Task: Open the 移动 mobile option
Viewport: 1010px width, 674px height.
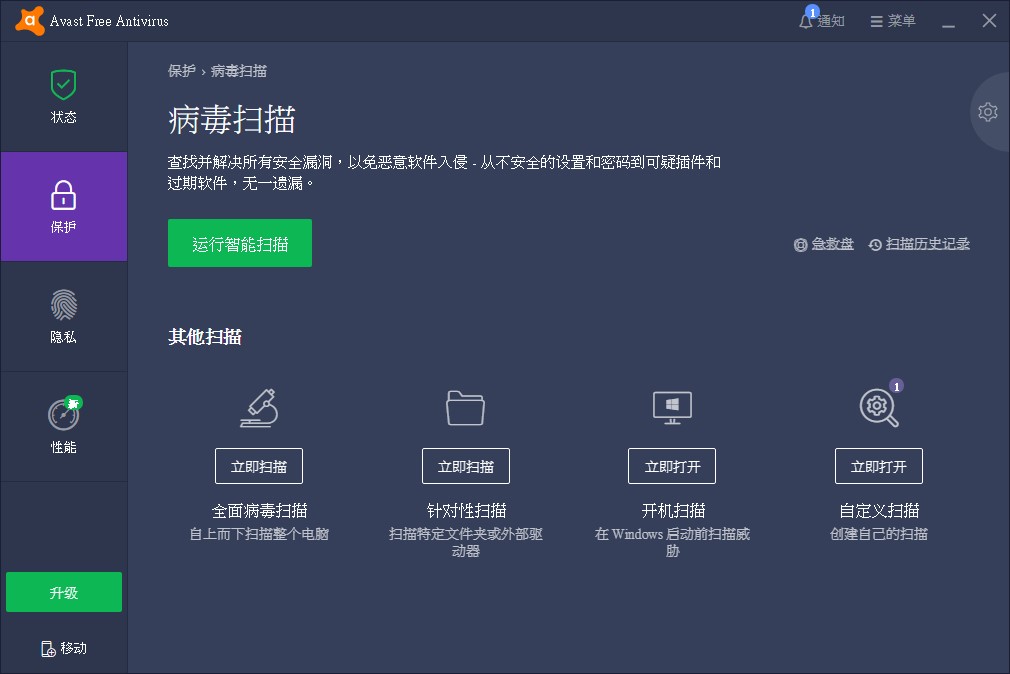Action: (63, 648)
